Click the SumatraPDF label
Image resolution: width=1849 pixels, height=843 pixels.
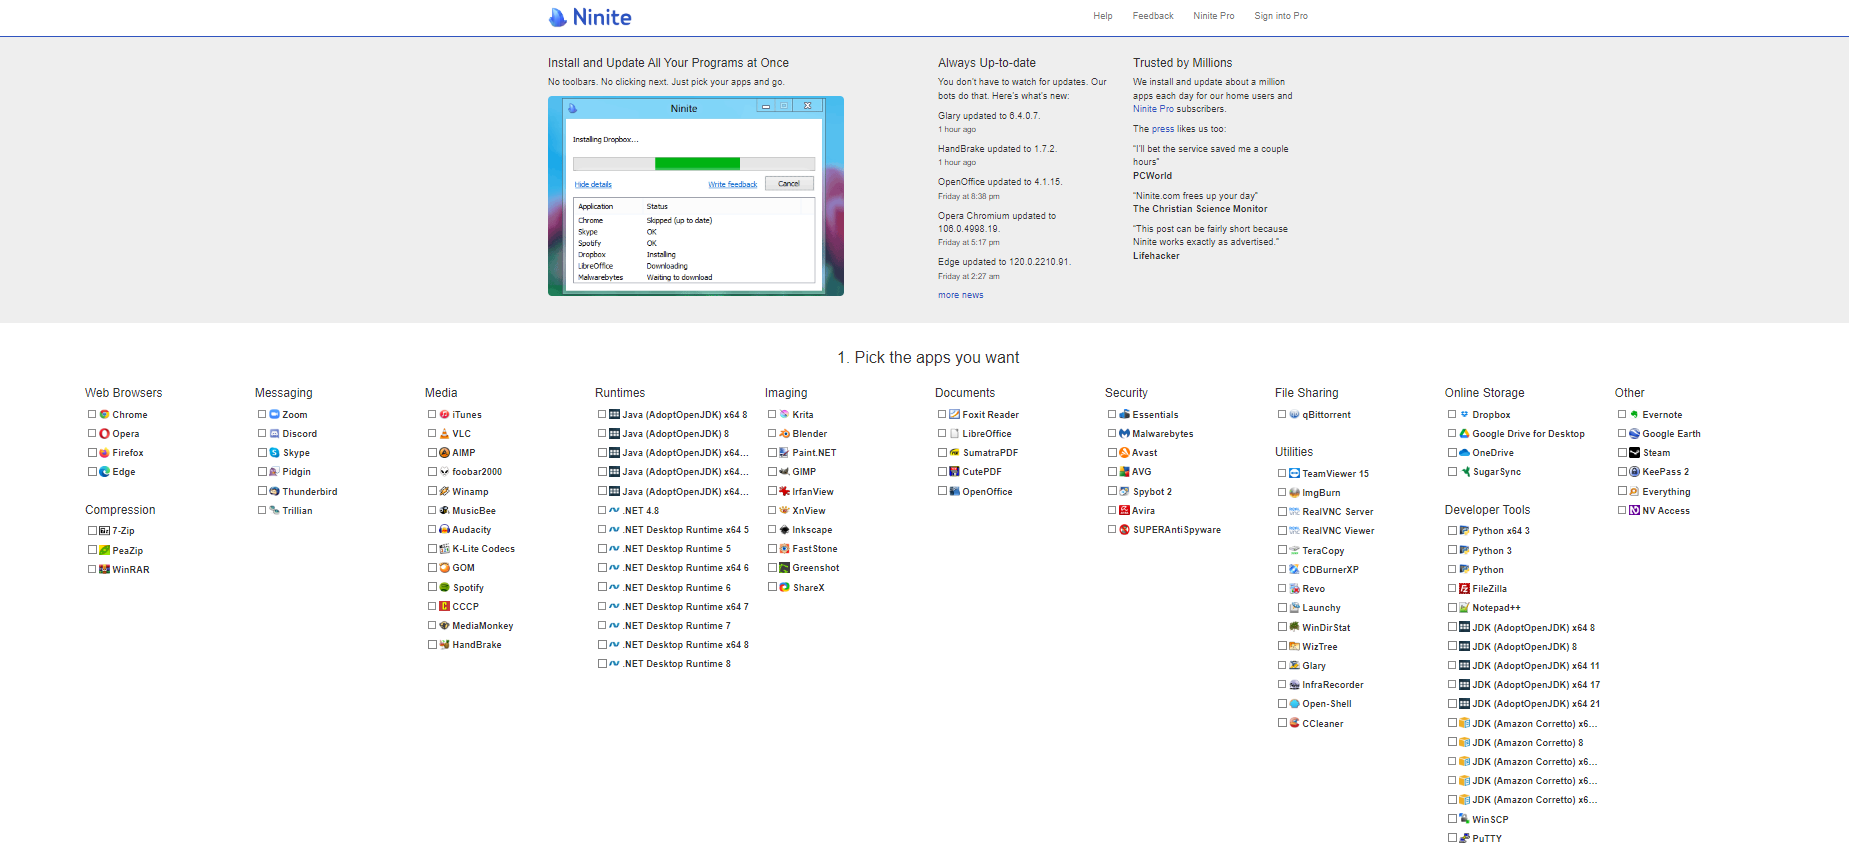990,453
